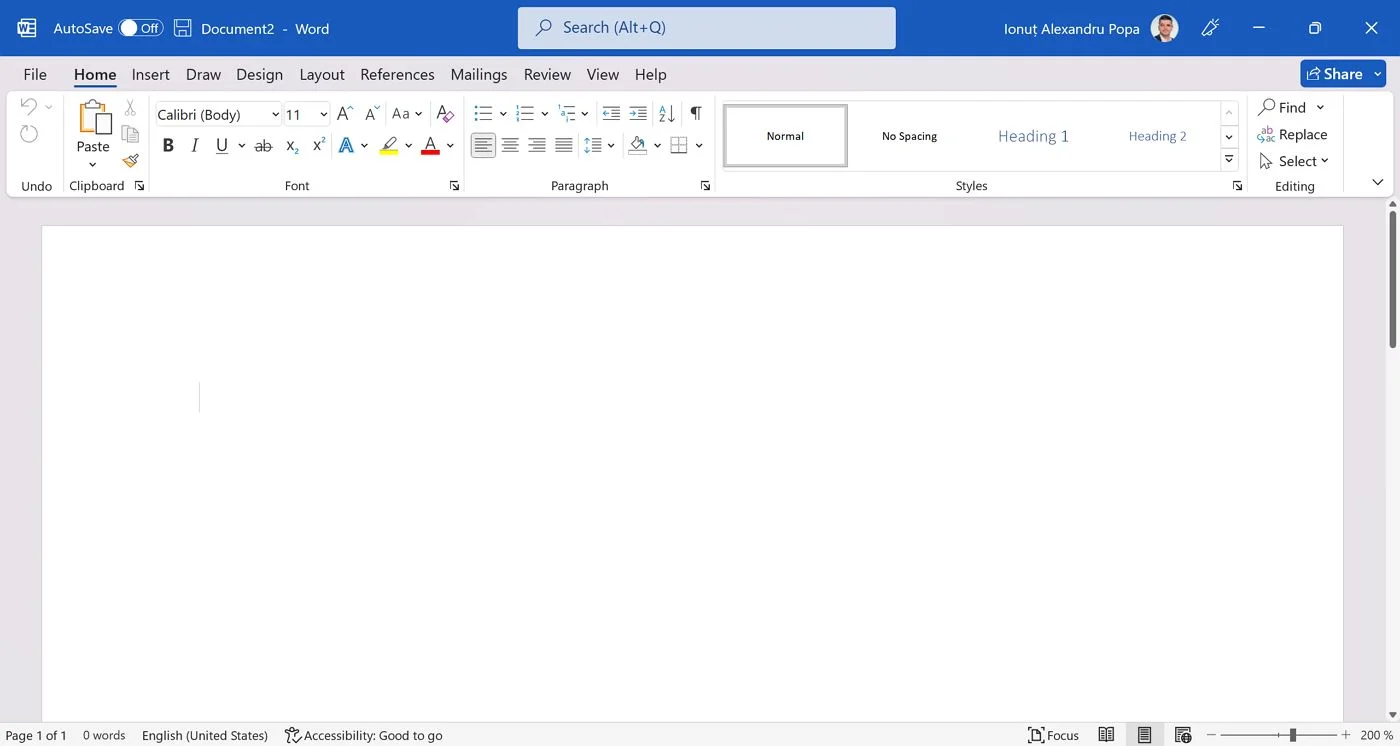1400x746 pixels.
Task: Toggle show paragraph marks pilcrow
Action: [x=696, y=114]
